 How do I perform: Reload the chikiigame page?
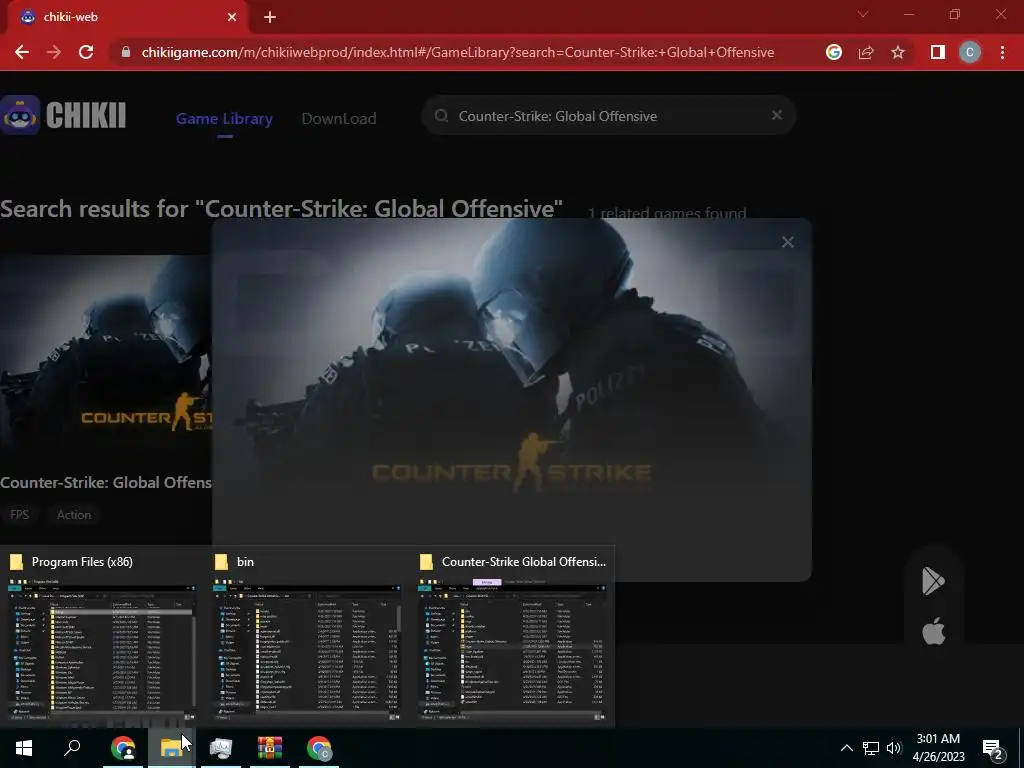(x=86, y=52)
